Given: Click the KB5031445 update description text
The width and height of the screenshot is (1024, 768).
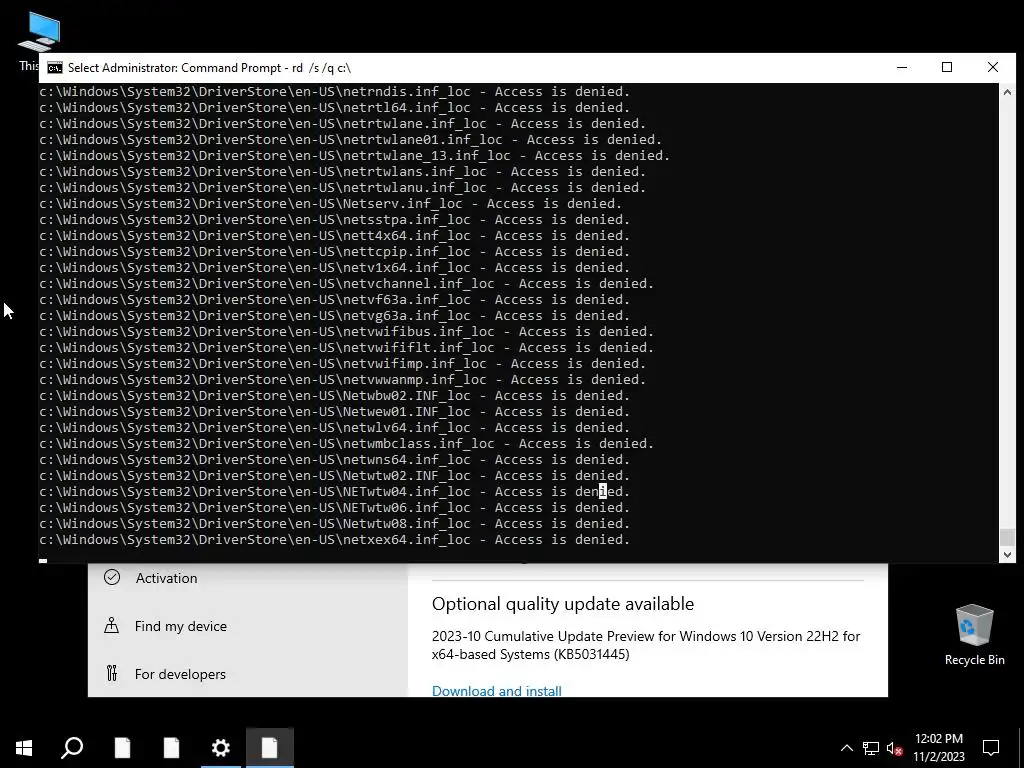Looking at the screenshot, I should [646, 645].
